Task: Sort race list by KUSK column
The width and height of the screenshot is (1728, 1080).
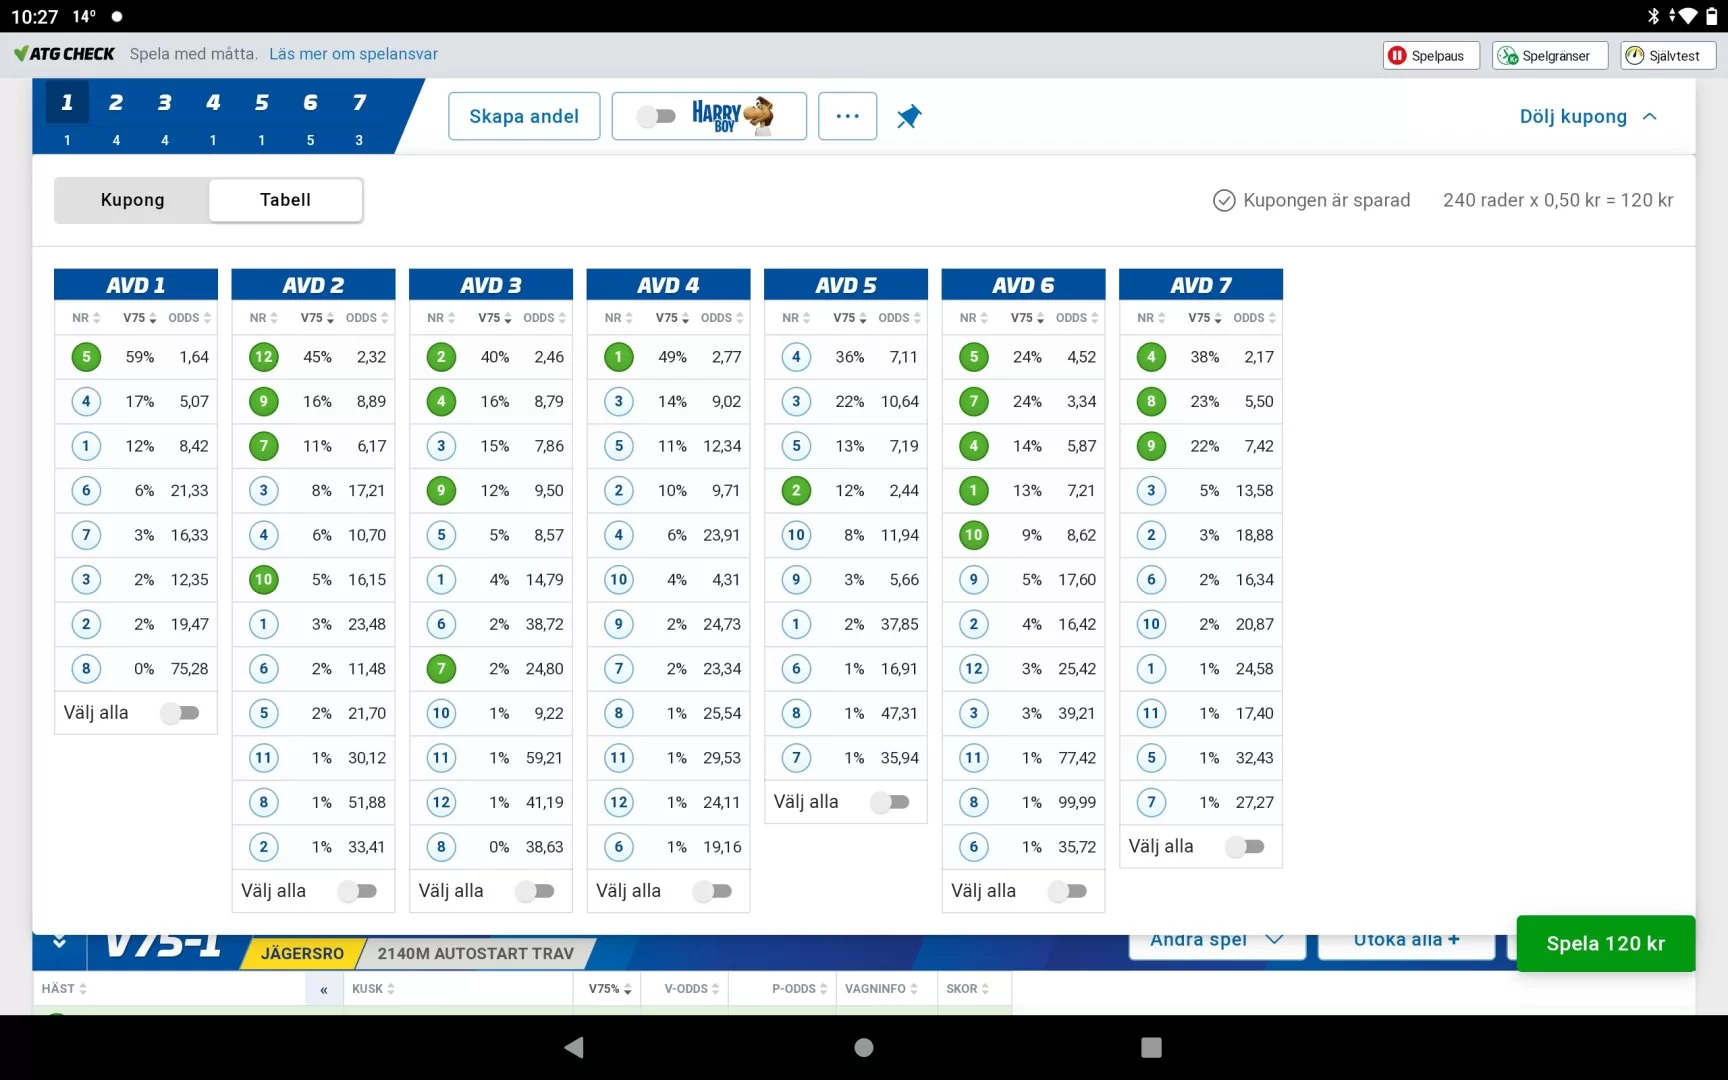Action: tap(373, 989)
